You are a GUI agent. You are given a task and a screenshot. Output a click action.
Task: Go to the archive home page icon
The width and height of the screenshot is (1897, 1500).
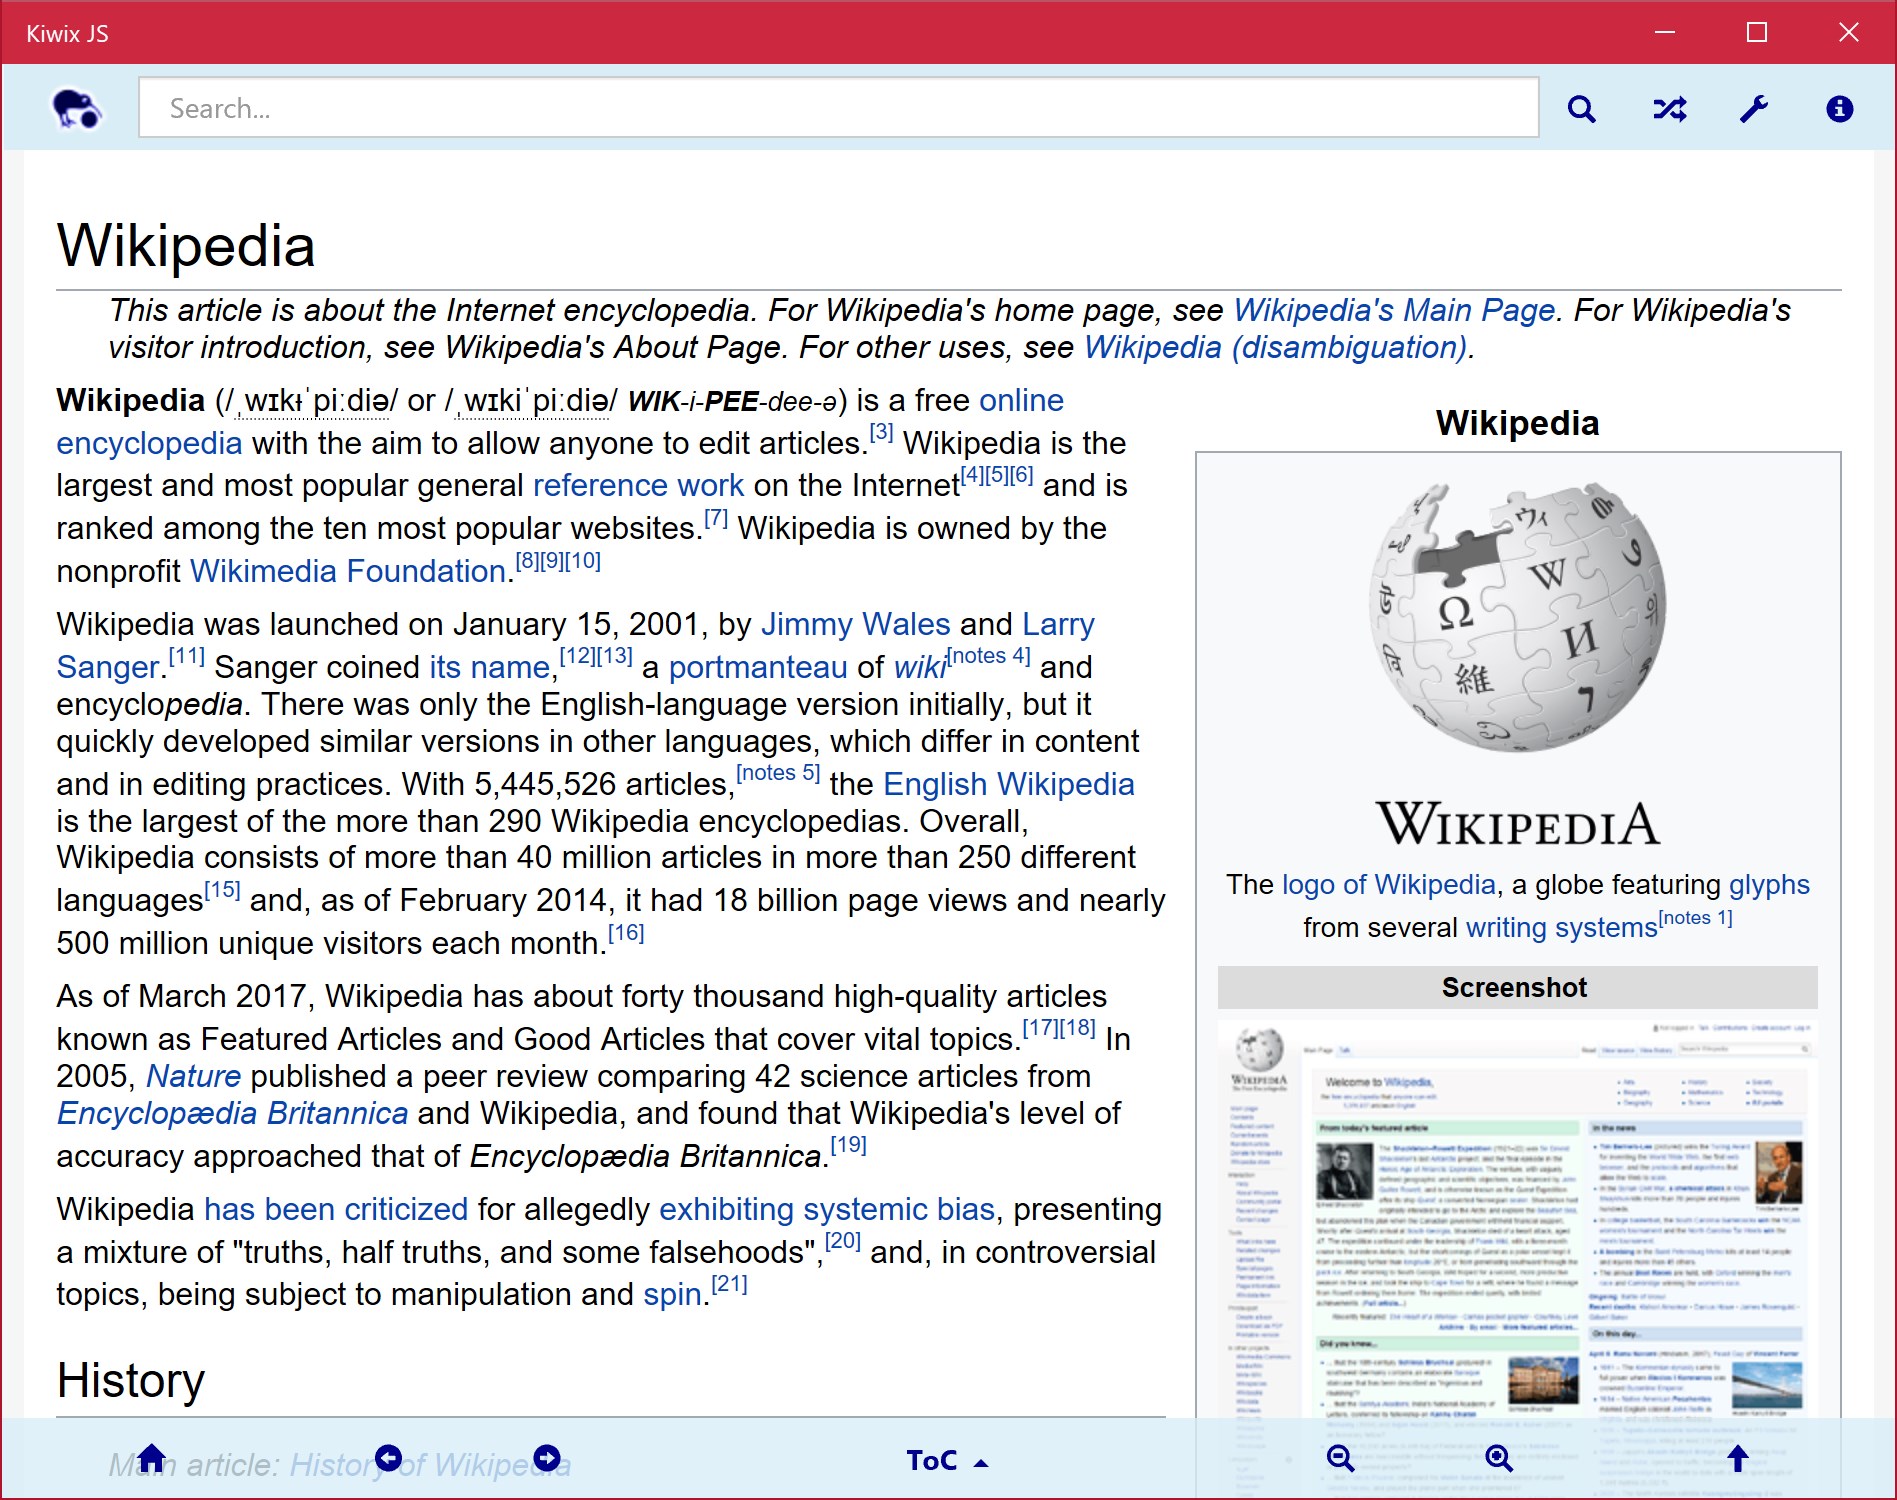pos(152,1458)
